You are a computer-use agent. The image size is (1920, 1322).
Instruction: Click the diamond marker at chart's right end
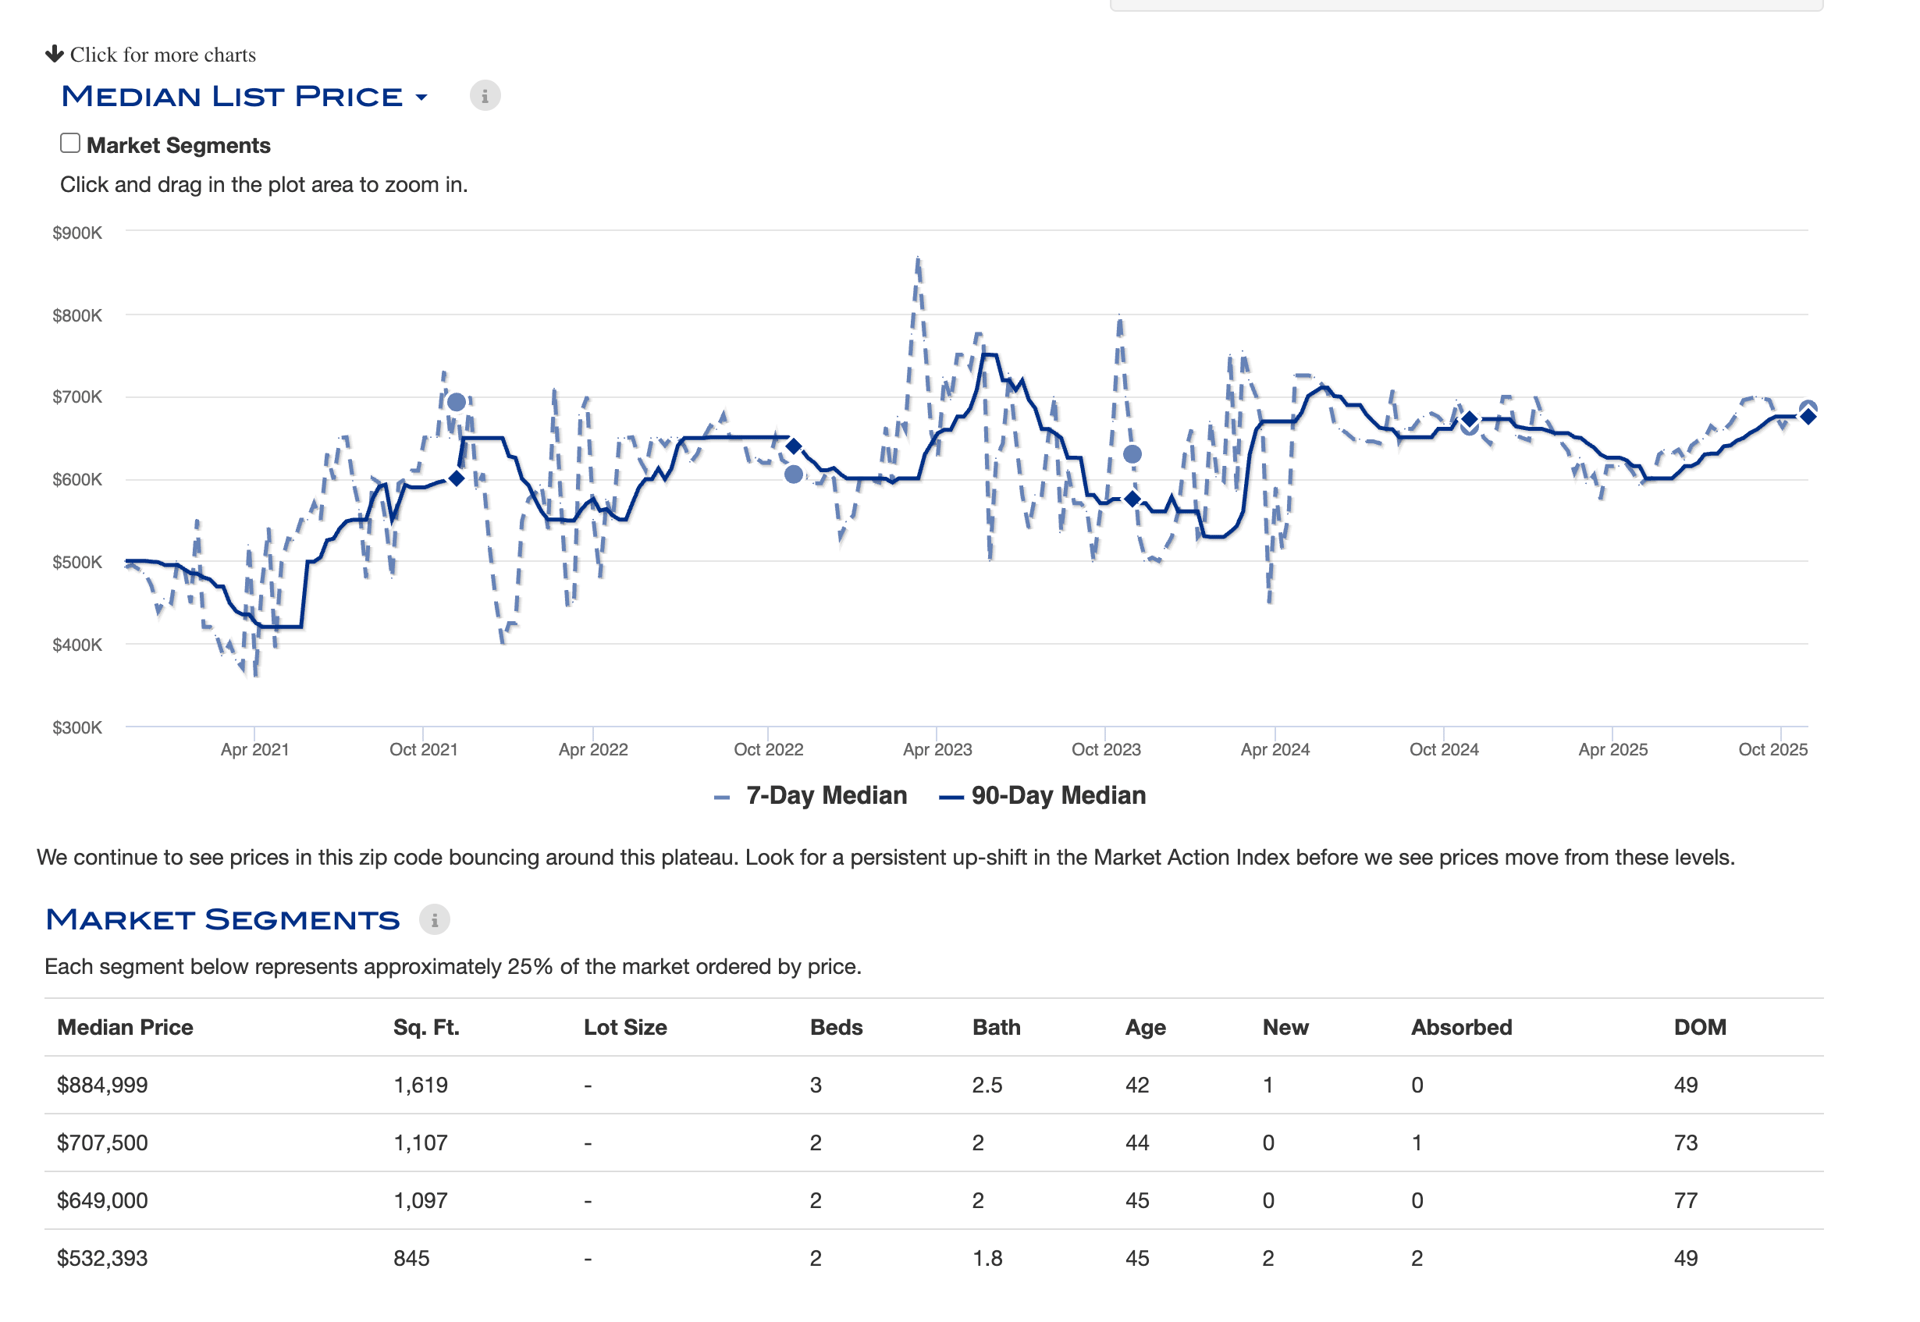tap(1808, 417)
